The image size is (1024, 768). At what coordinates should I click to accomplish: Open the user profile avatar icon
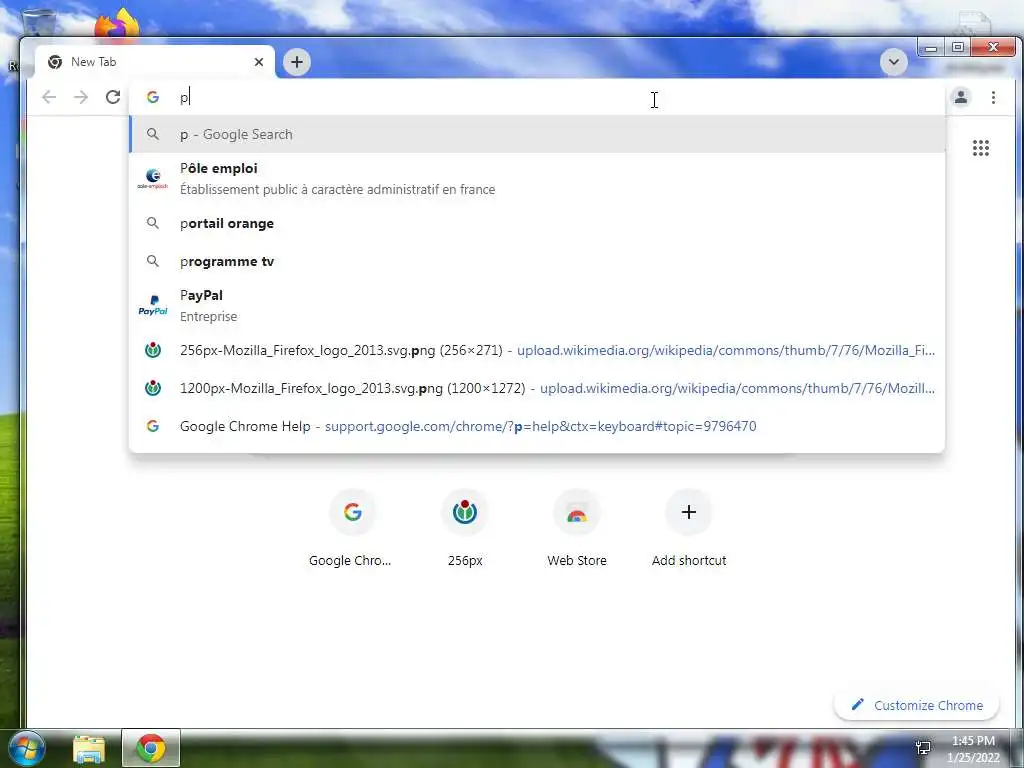pos(961,97)
